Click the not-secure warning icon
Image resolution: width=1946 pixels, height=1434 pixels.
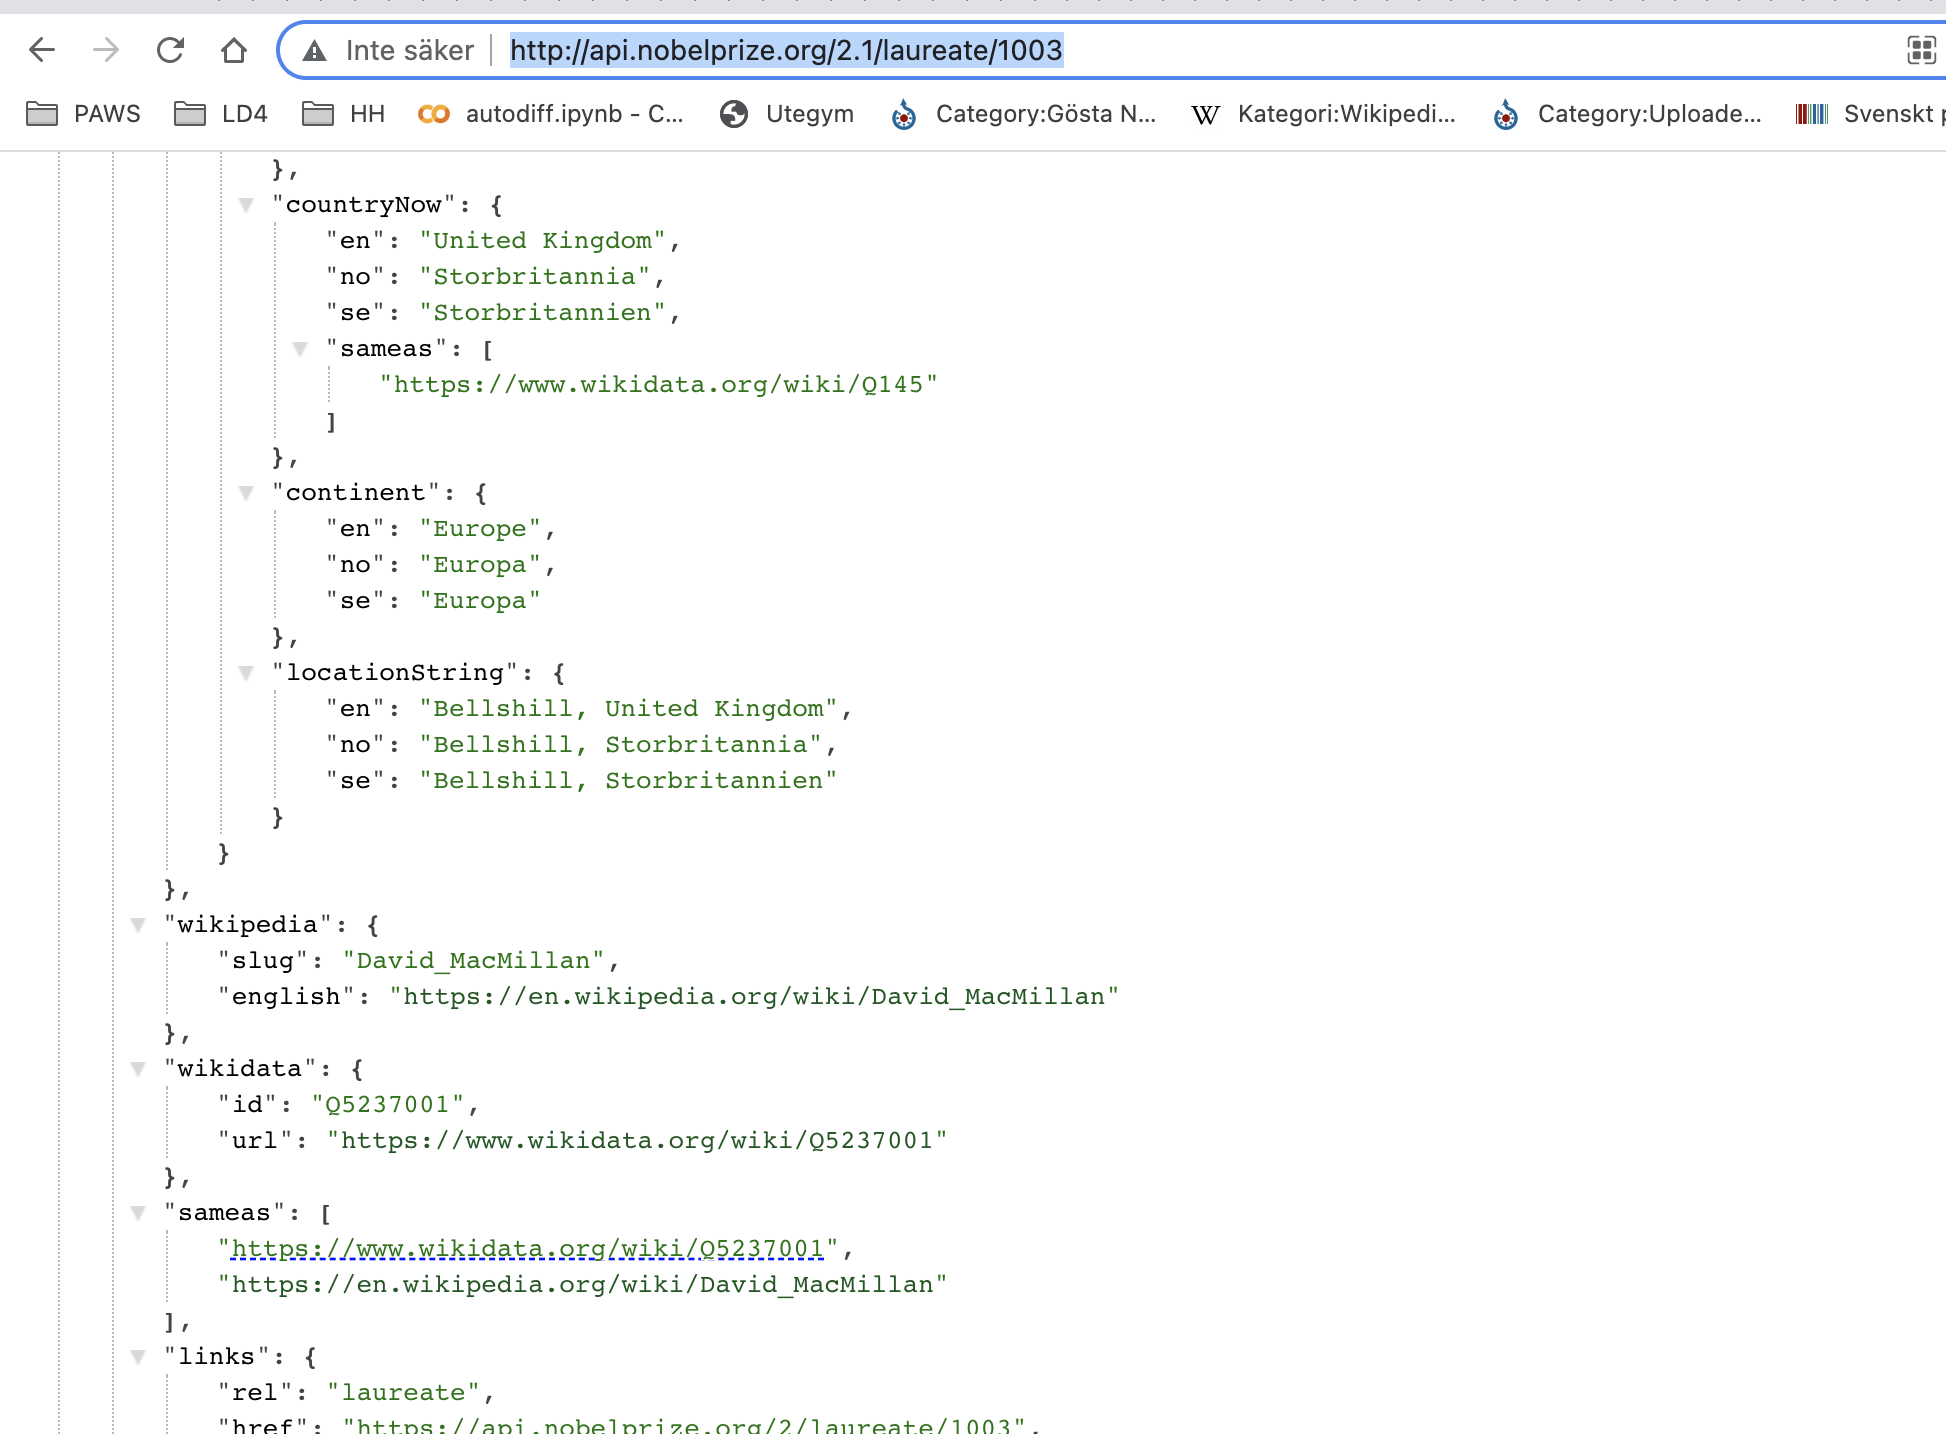point(315,51)
